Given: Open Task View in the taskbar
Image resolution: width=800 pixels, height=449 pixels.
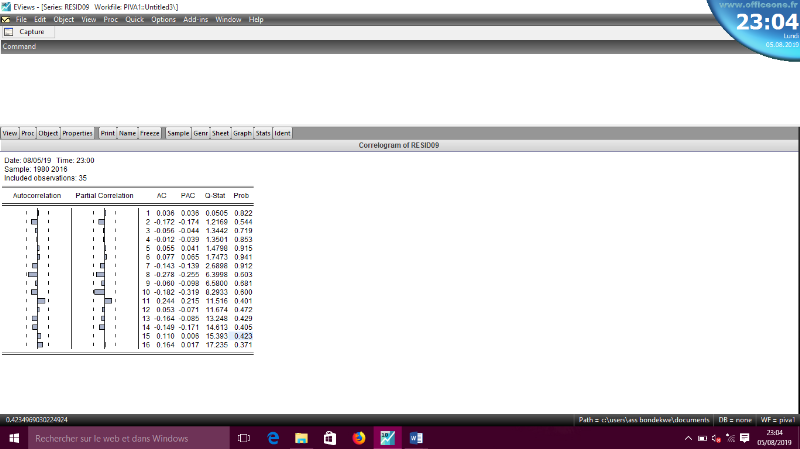Looking at the screenshot, I should tap(243, 438).
